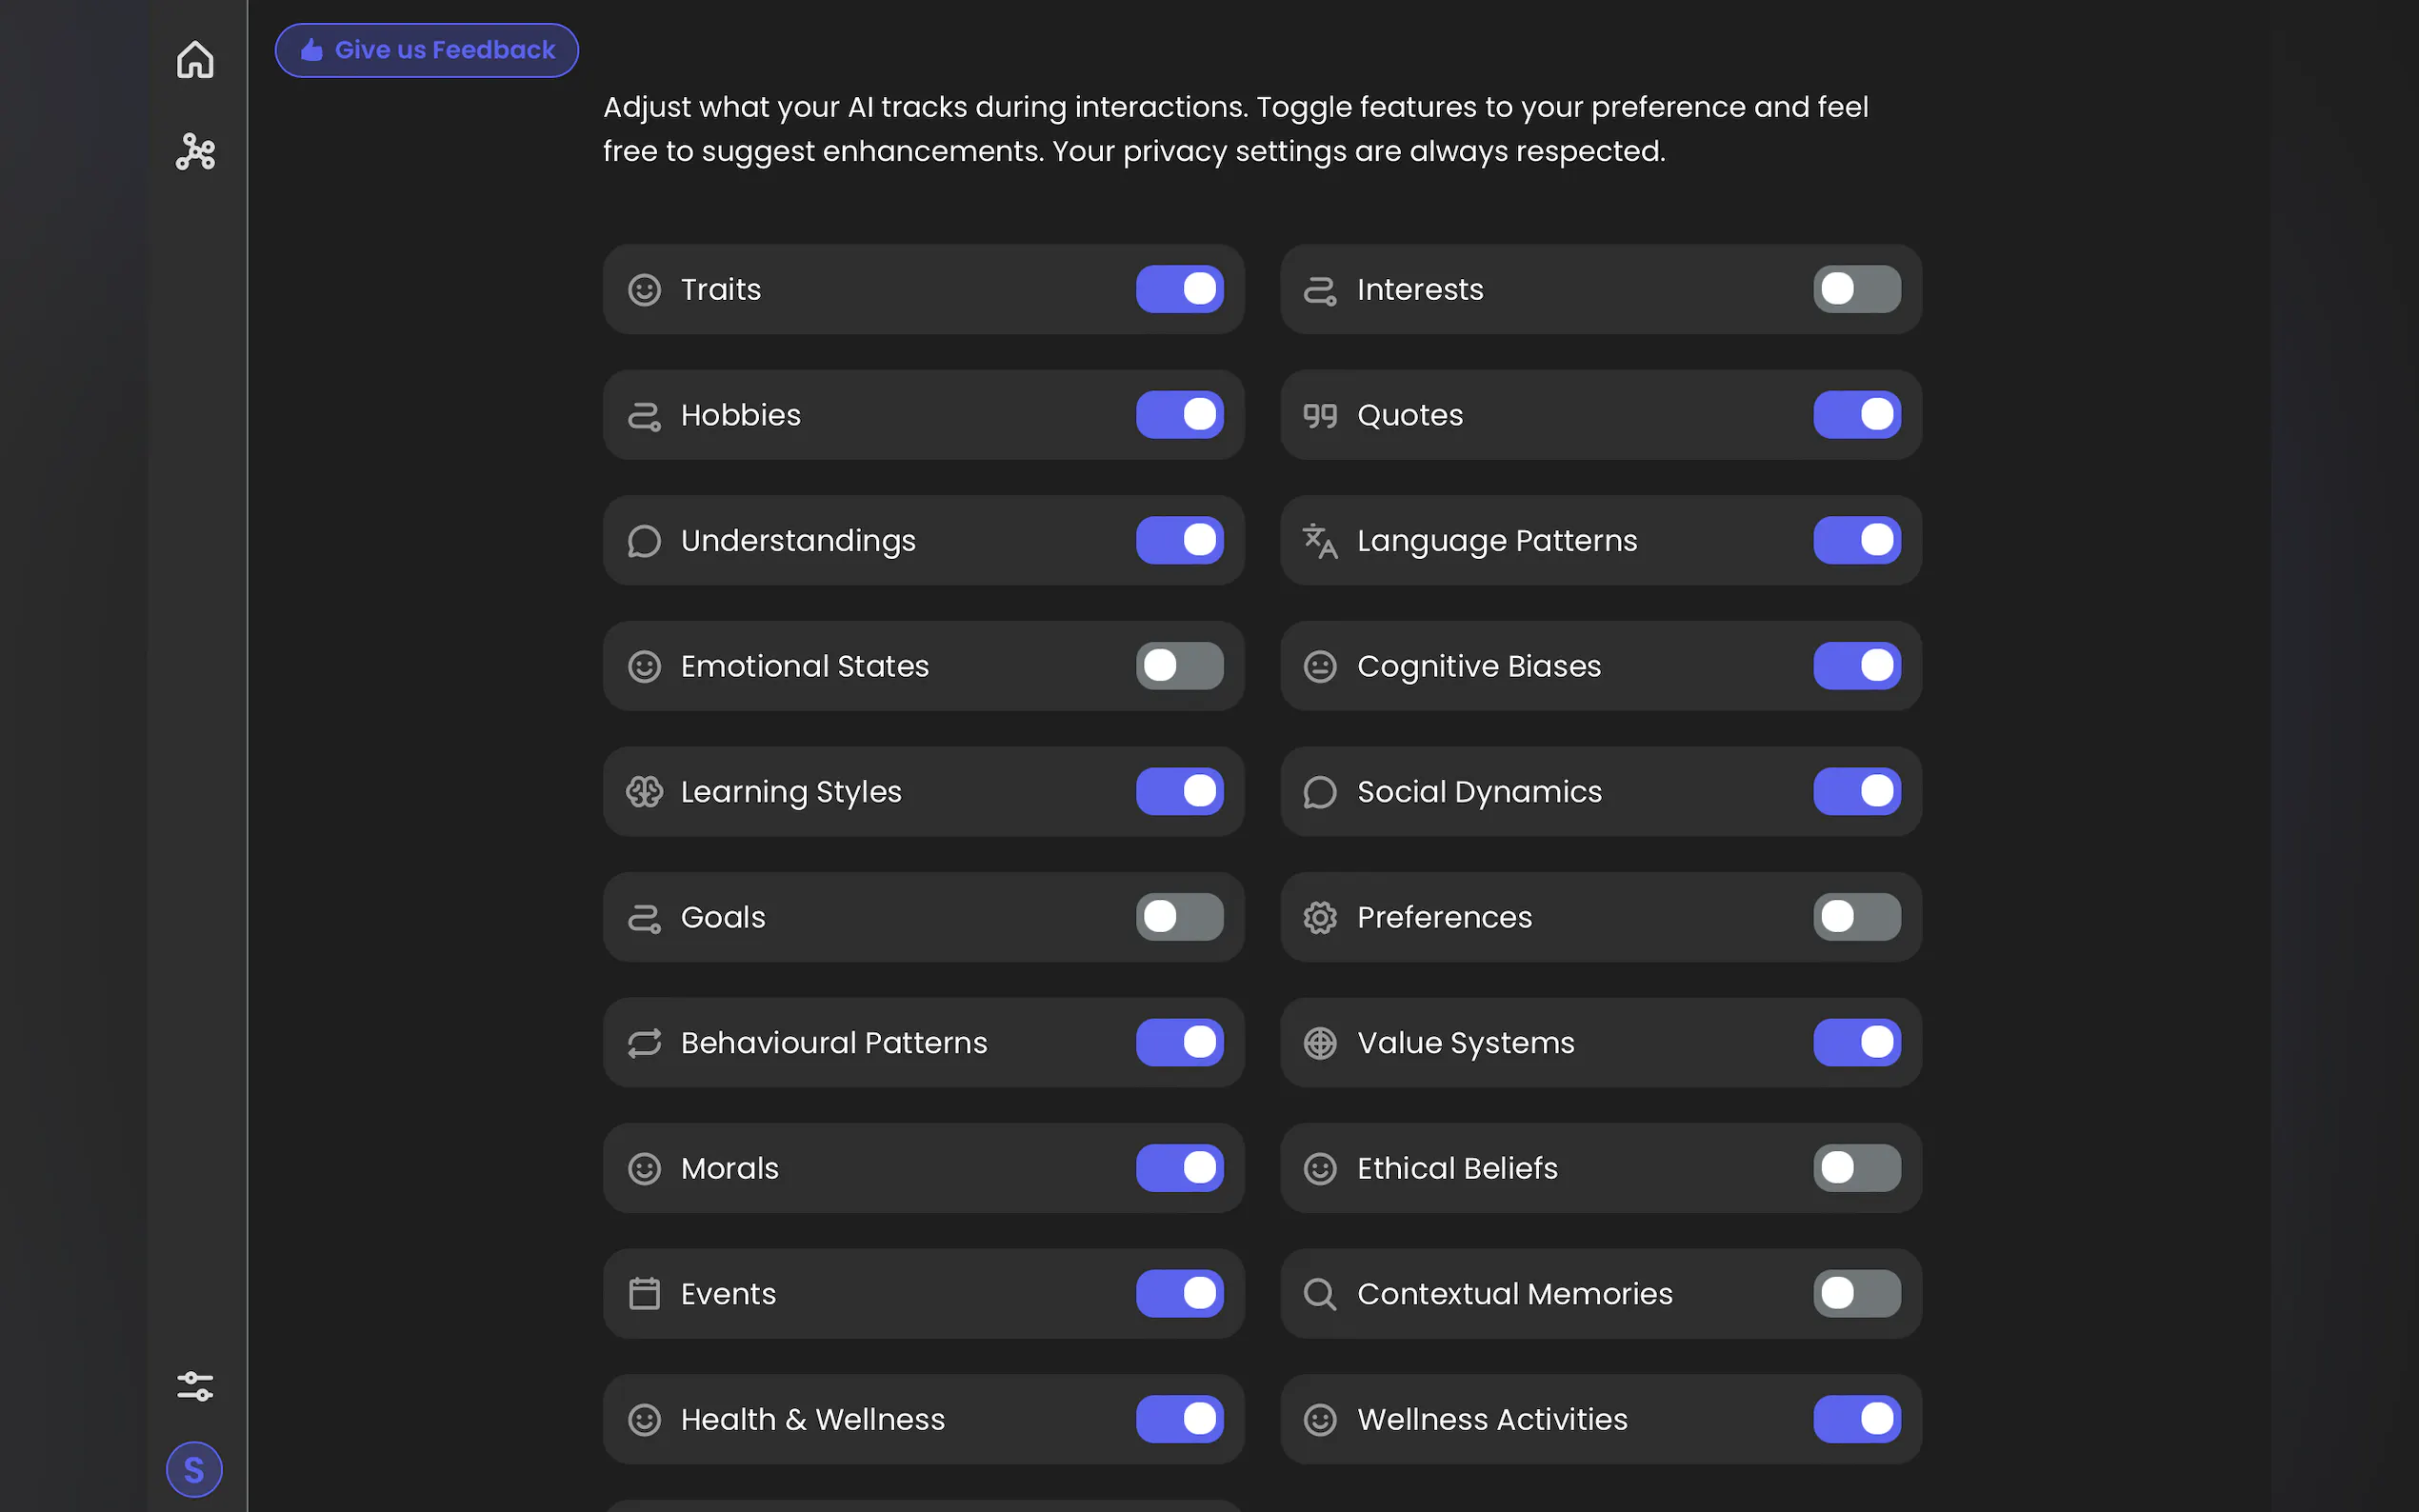Disable the Traits tracking toggle
Screen dimensions: 2419x1512
[x=1179, y=289]
